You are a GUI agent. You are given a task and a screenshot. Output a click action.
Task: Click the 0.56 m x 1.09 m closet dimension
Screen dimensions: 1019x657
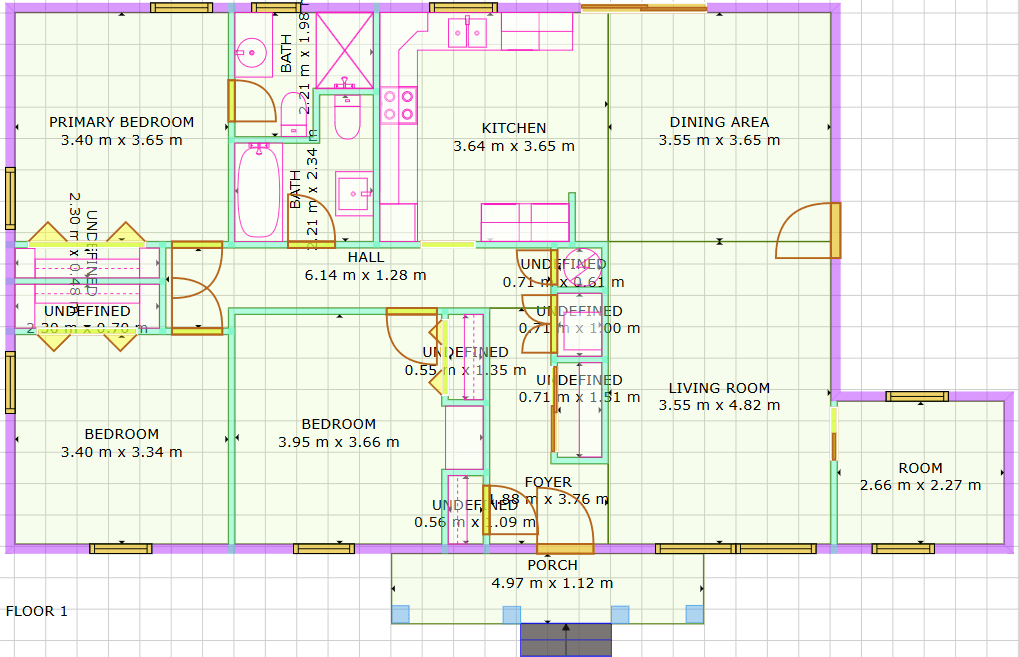tap(475, 522)
